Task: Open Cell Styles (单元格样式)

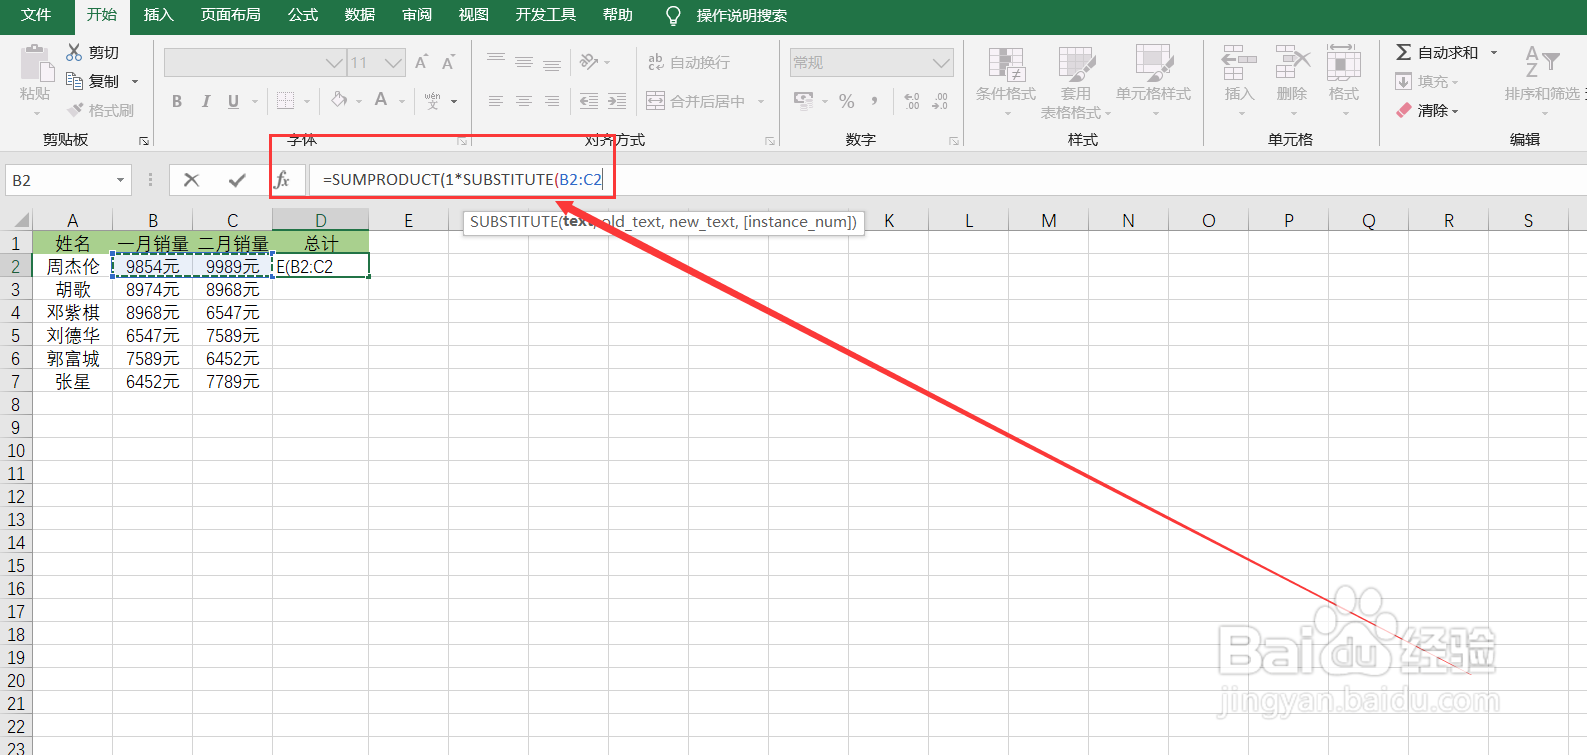Action: click(x=1153, y=81)
